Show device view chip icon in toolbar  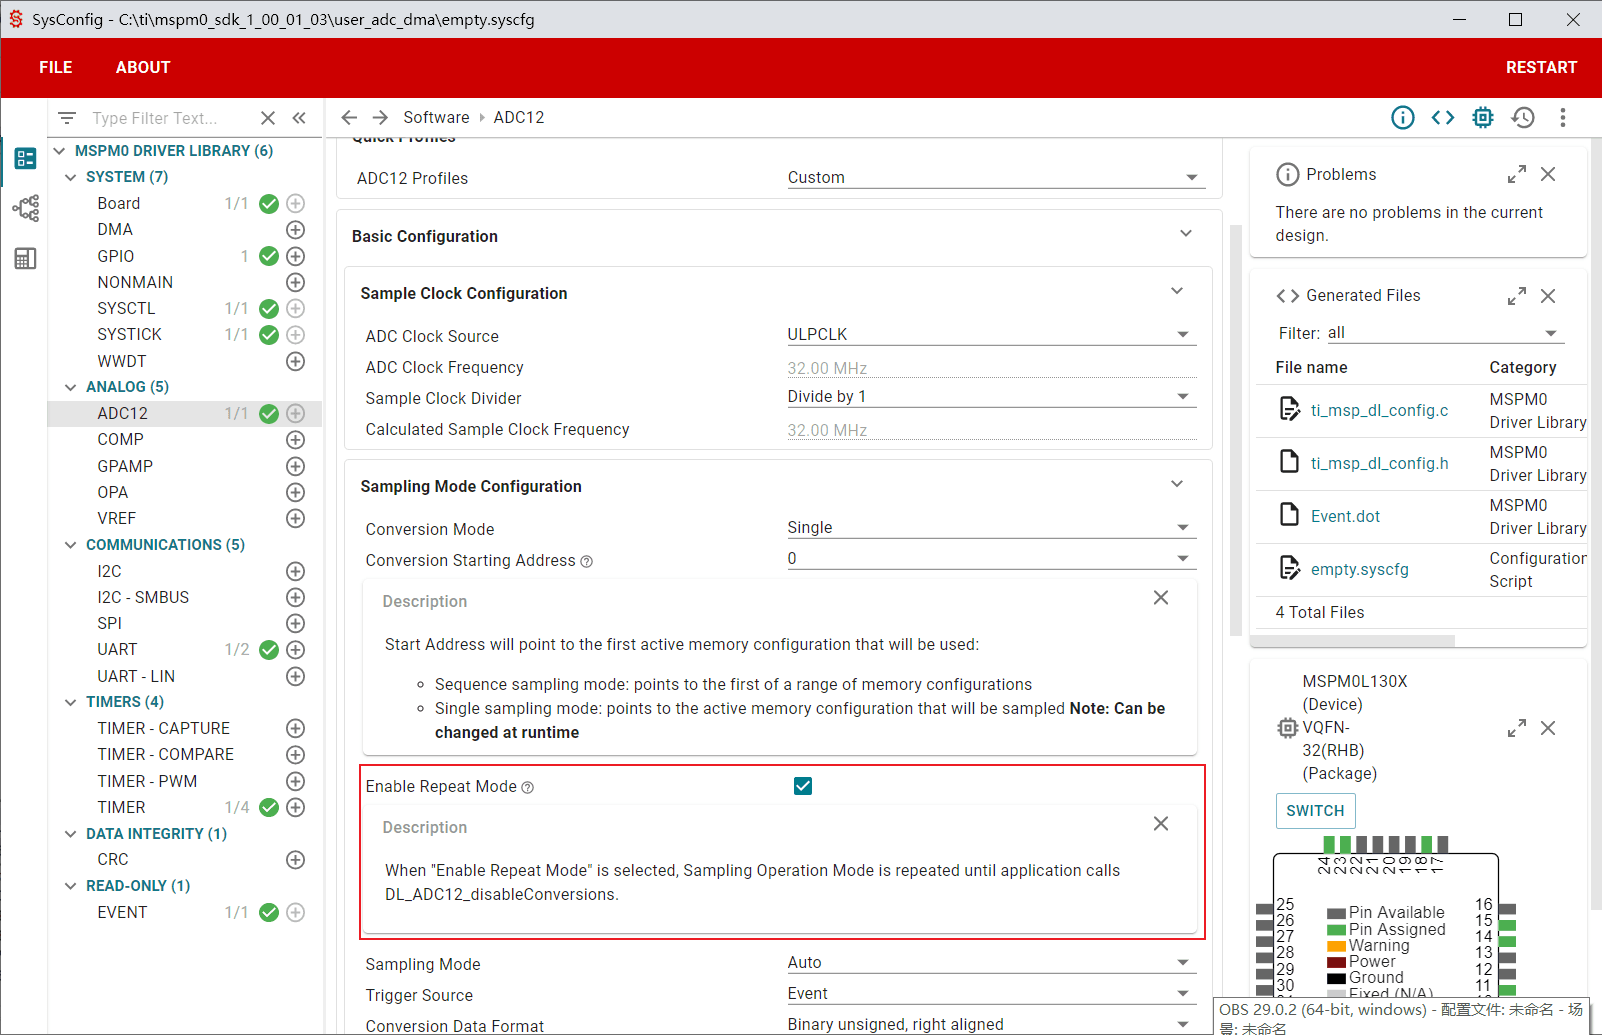pos(1483,117)
